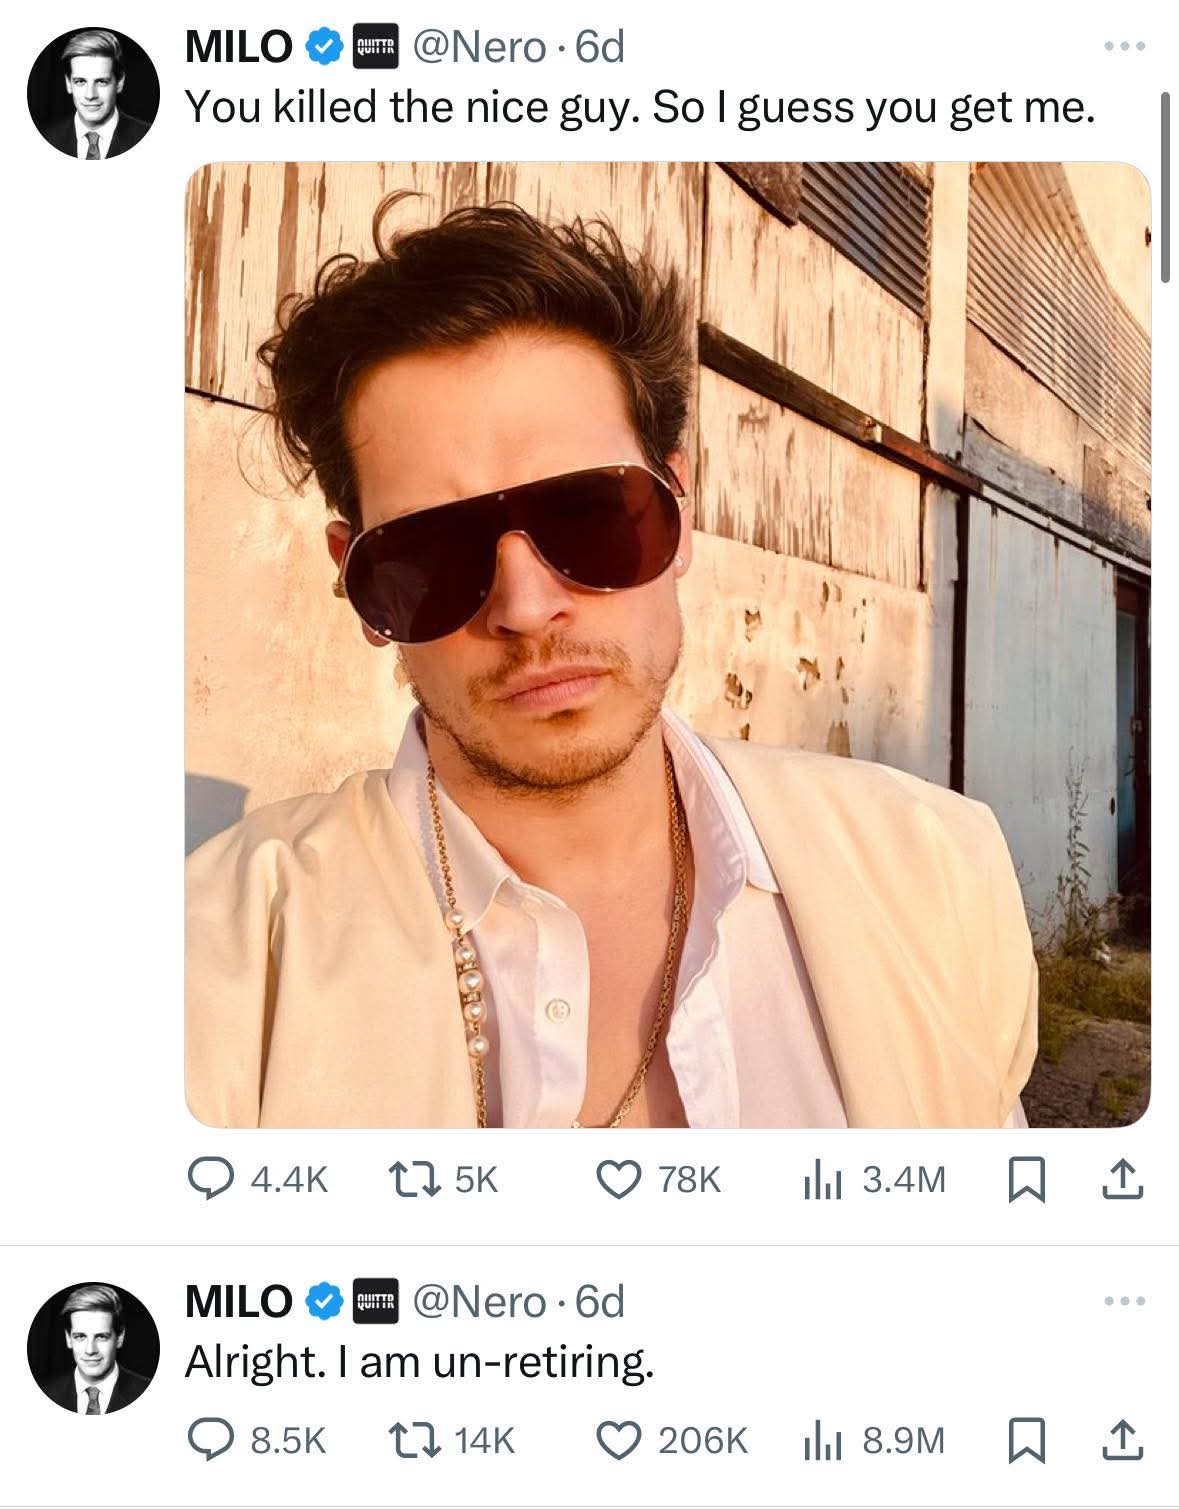Repost the sunglasses photo post
Viewport: 1179px width, 1509px height.
point(441,1180)
